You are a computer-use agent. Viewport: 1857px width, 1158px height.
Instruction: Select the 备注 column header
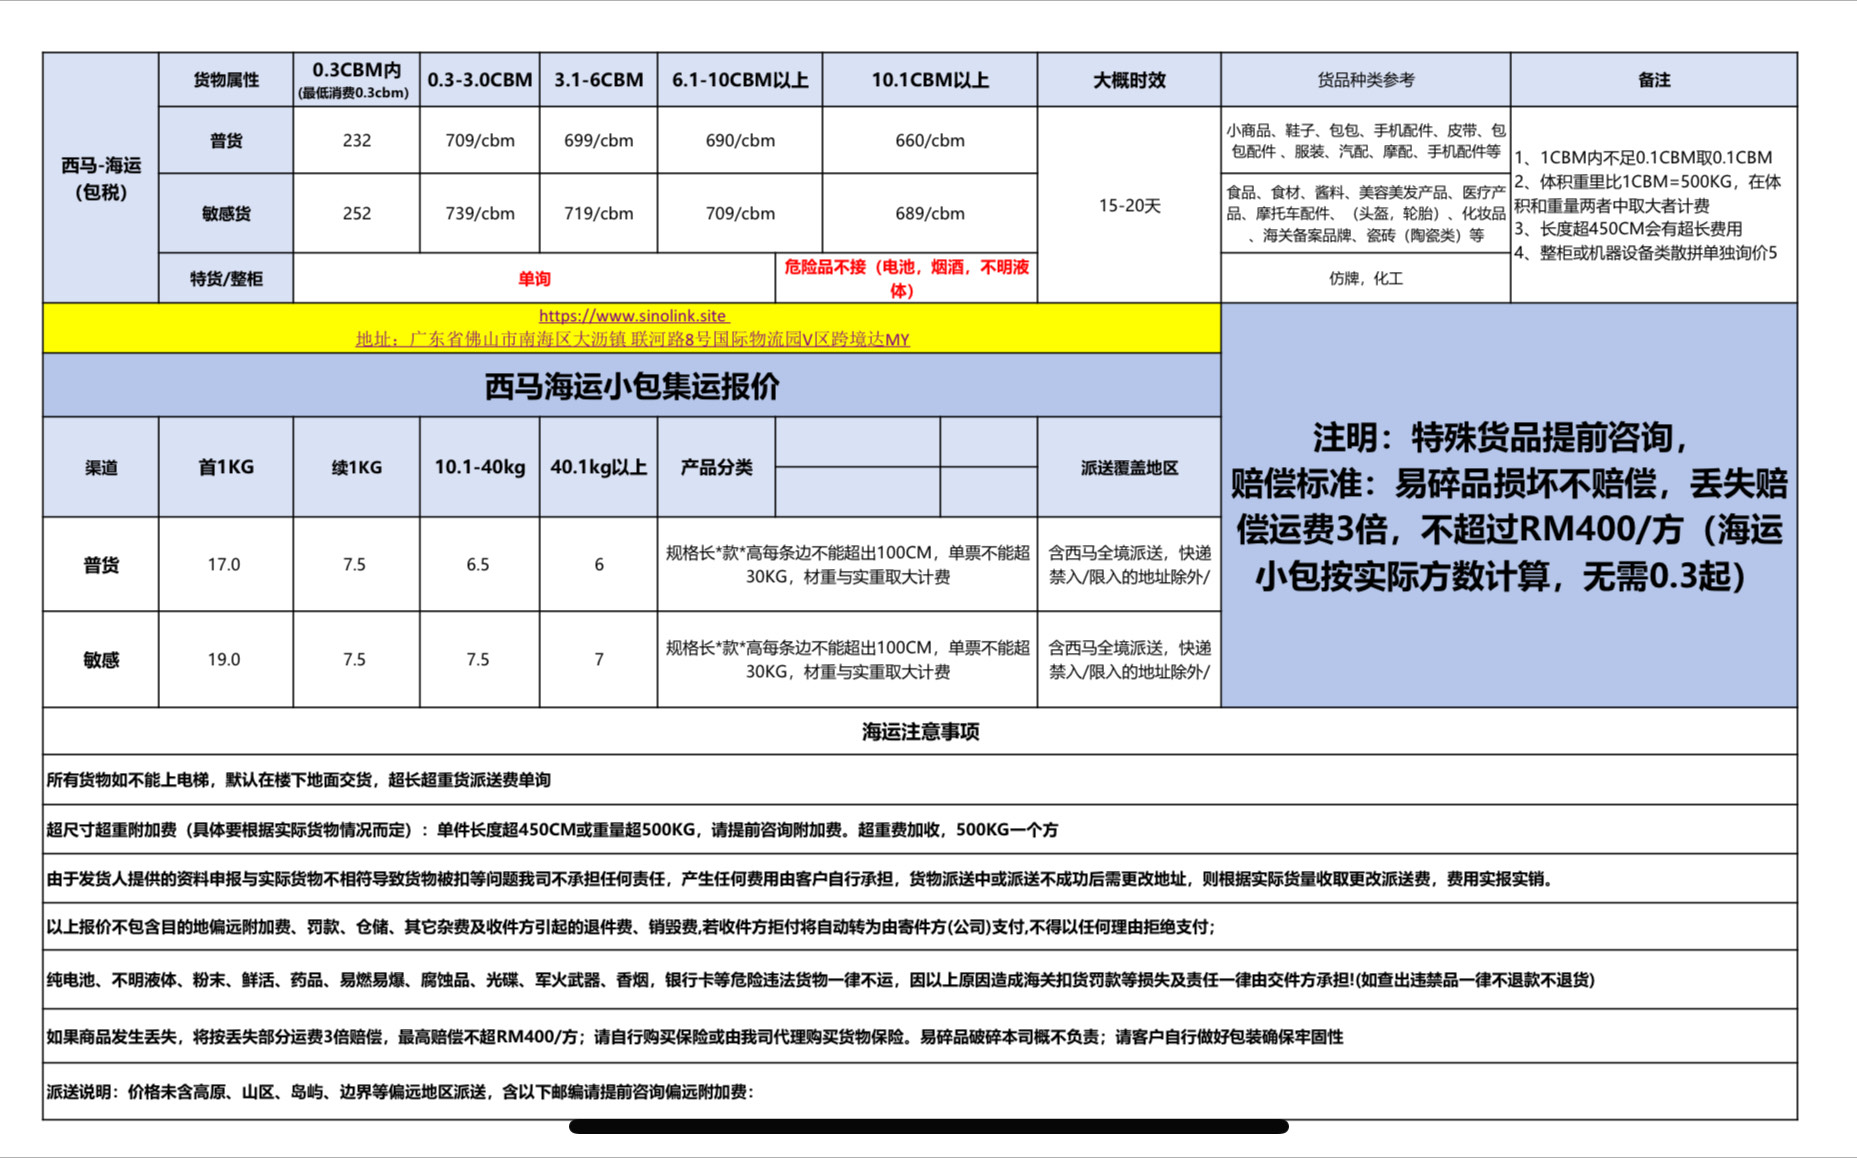tap(1653, 80)
